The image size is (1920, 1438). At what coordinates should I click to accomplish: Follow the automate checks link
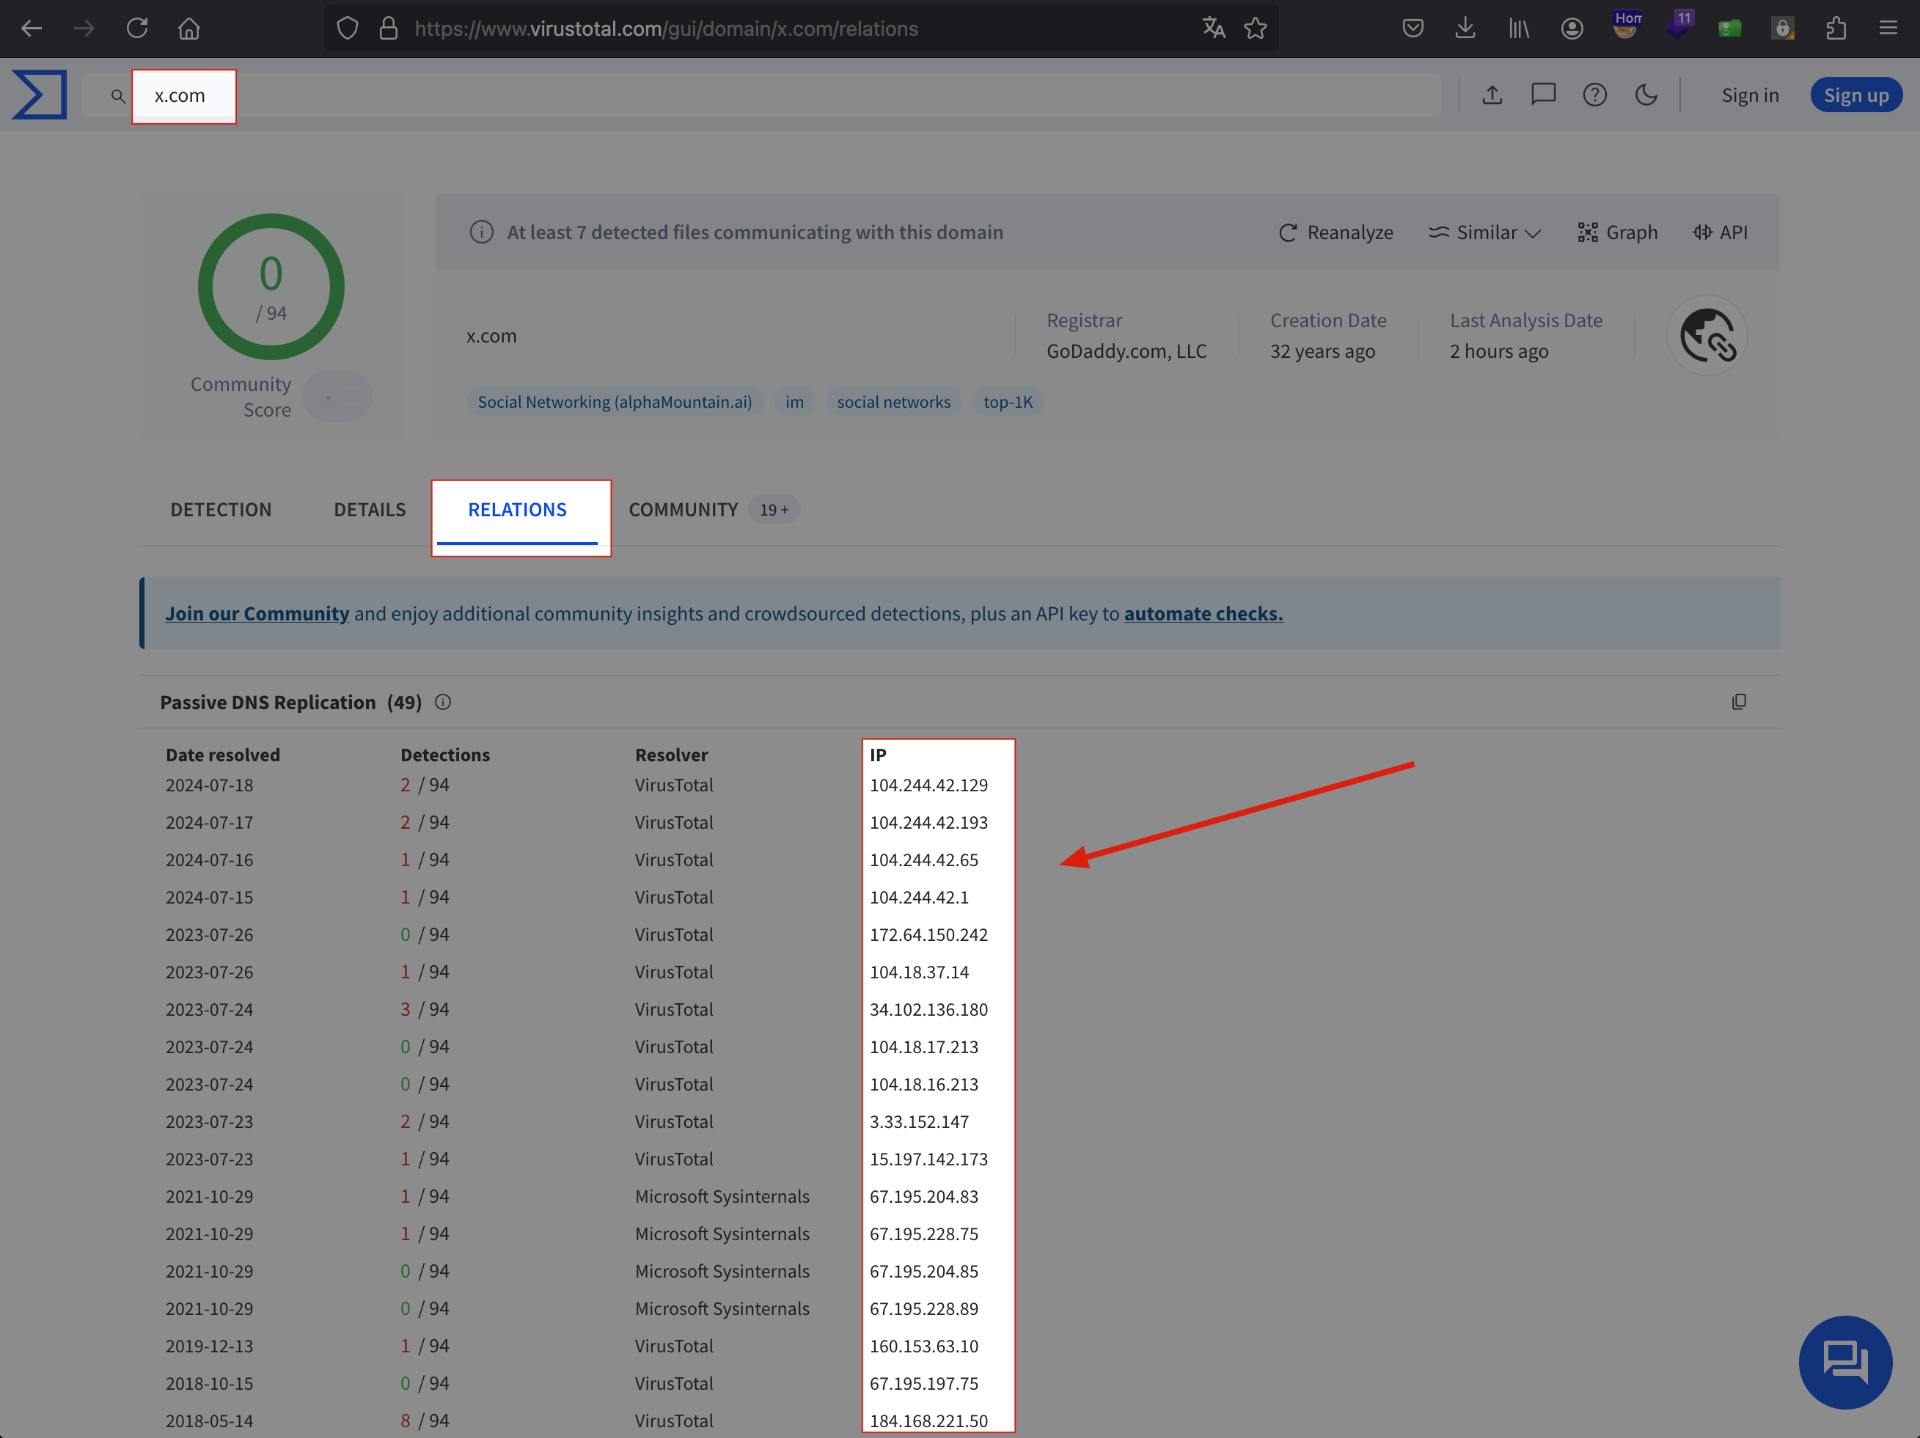point(1203,613)
